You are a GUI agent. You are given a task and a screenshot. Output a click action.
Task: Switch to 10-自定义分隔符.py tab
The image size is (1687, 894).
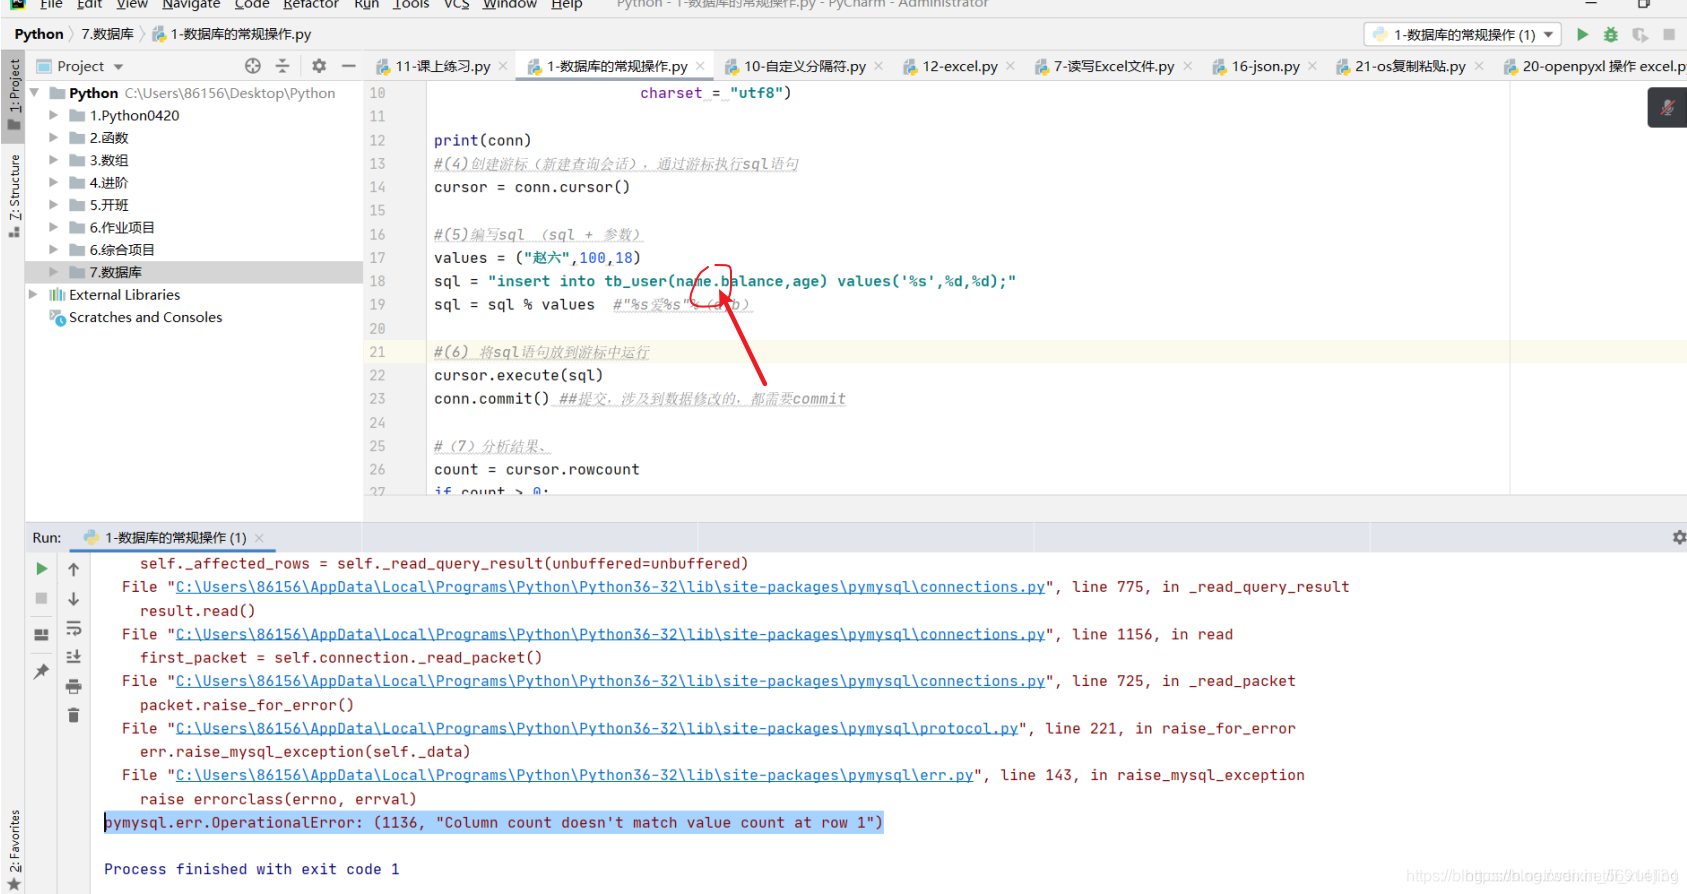click(804, 66)
